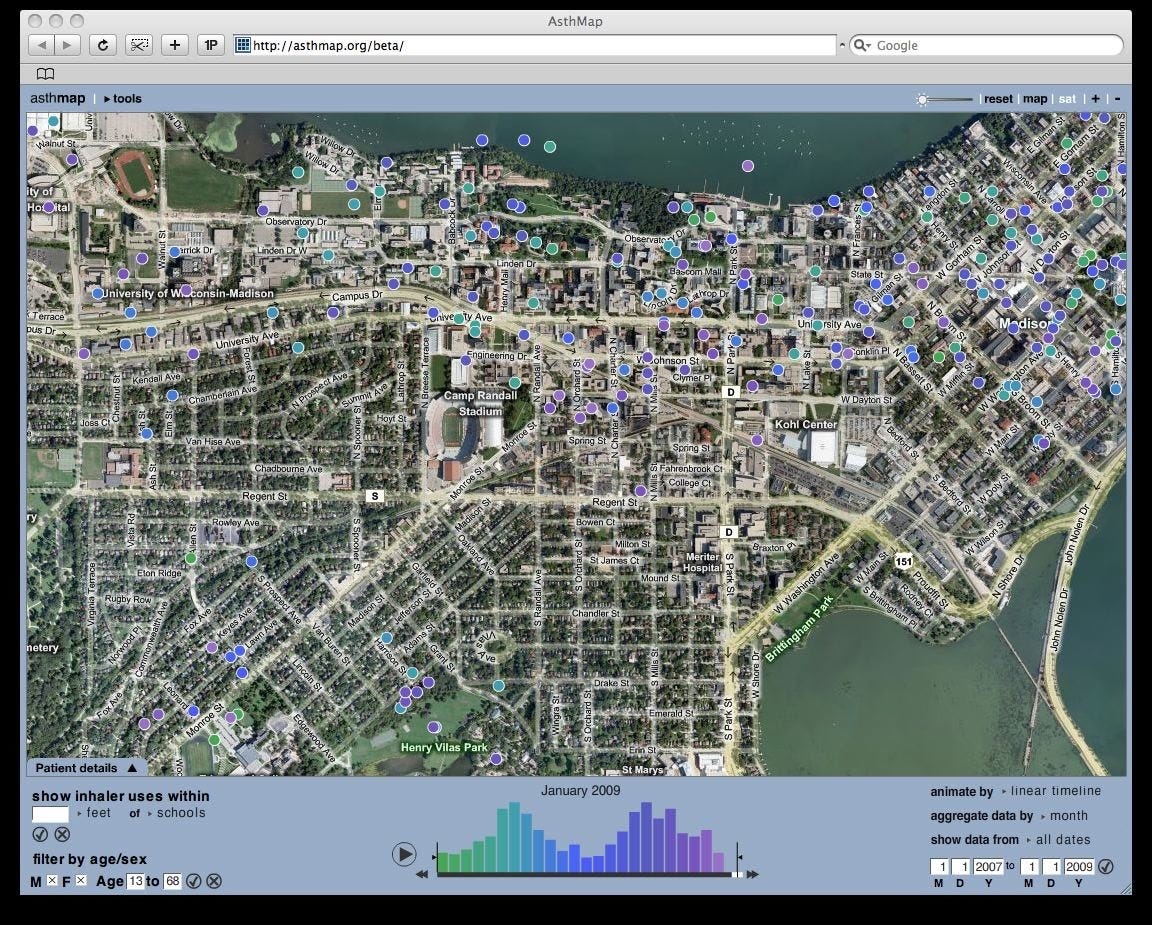Cancel the inhaler distance filter
The width and height of the screenshot is (1152, 925).
pos(62,834)
